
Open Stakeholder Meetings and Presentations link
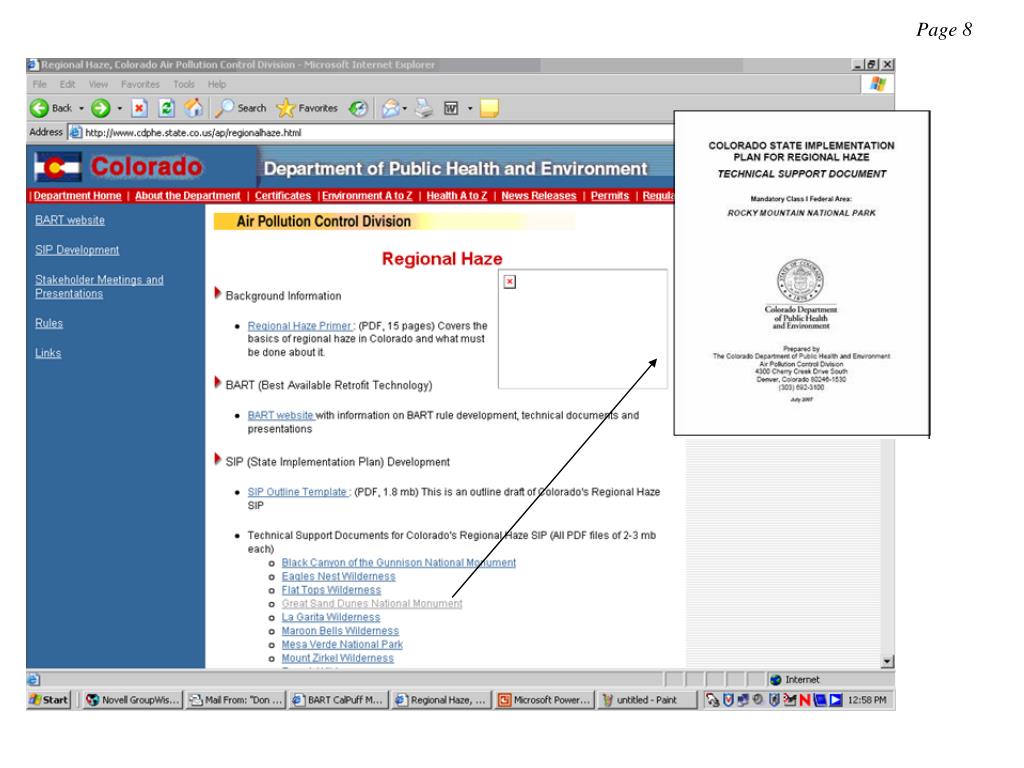99,287
